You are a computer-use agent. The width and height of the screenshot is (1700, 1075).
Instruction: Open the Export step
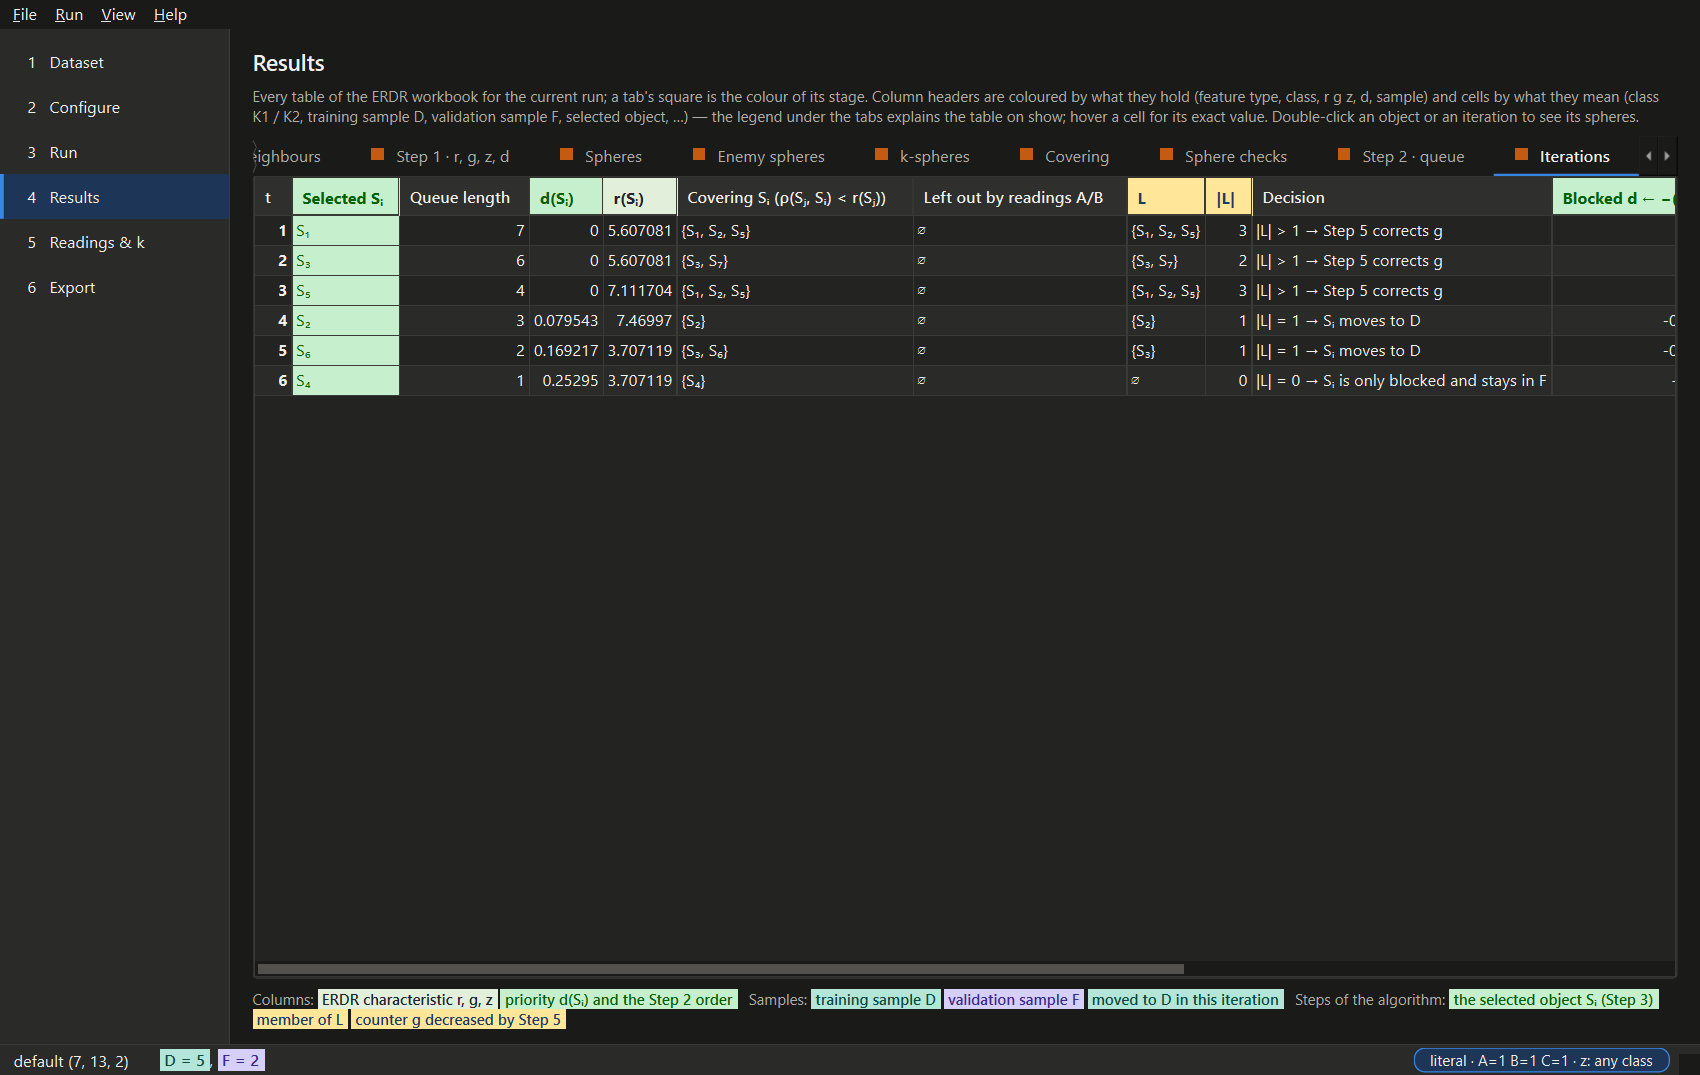(x=115, y=287)
